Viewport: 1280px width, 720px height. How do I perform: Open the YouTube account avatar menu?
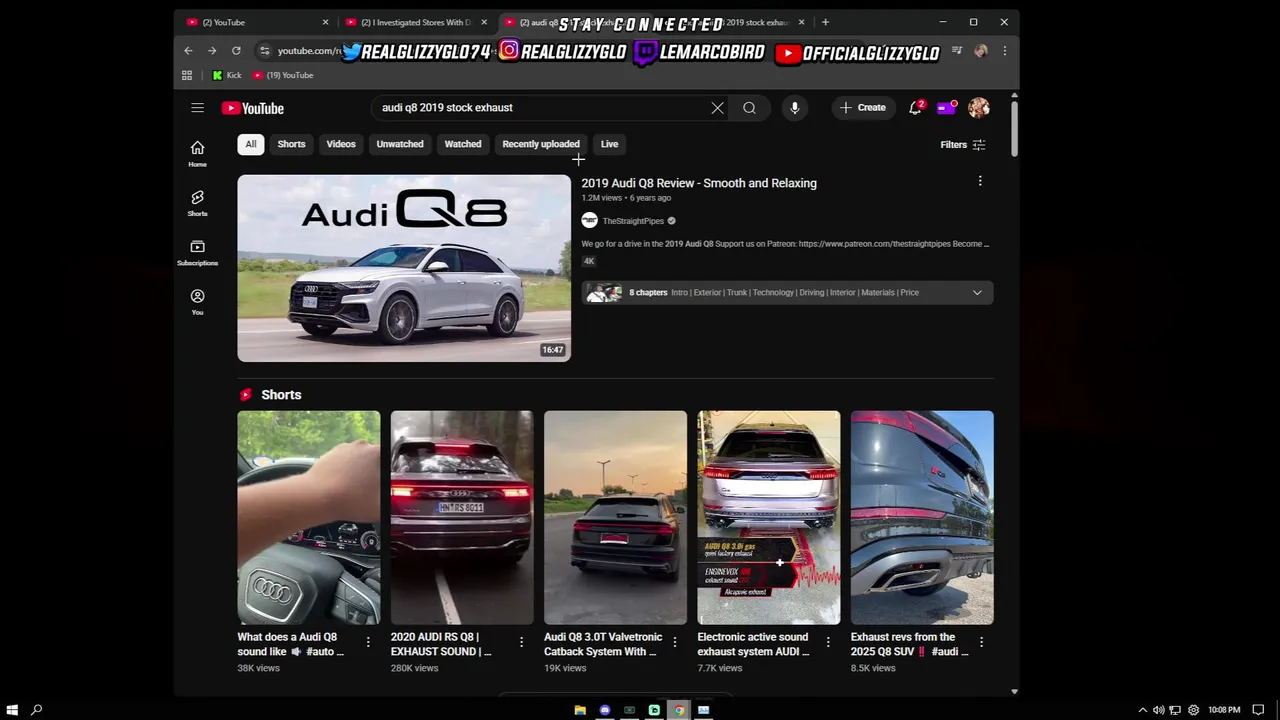click(x=979, y=108)
